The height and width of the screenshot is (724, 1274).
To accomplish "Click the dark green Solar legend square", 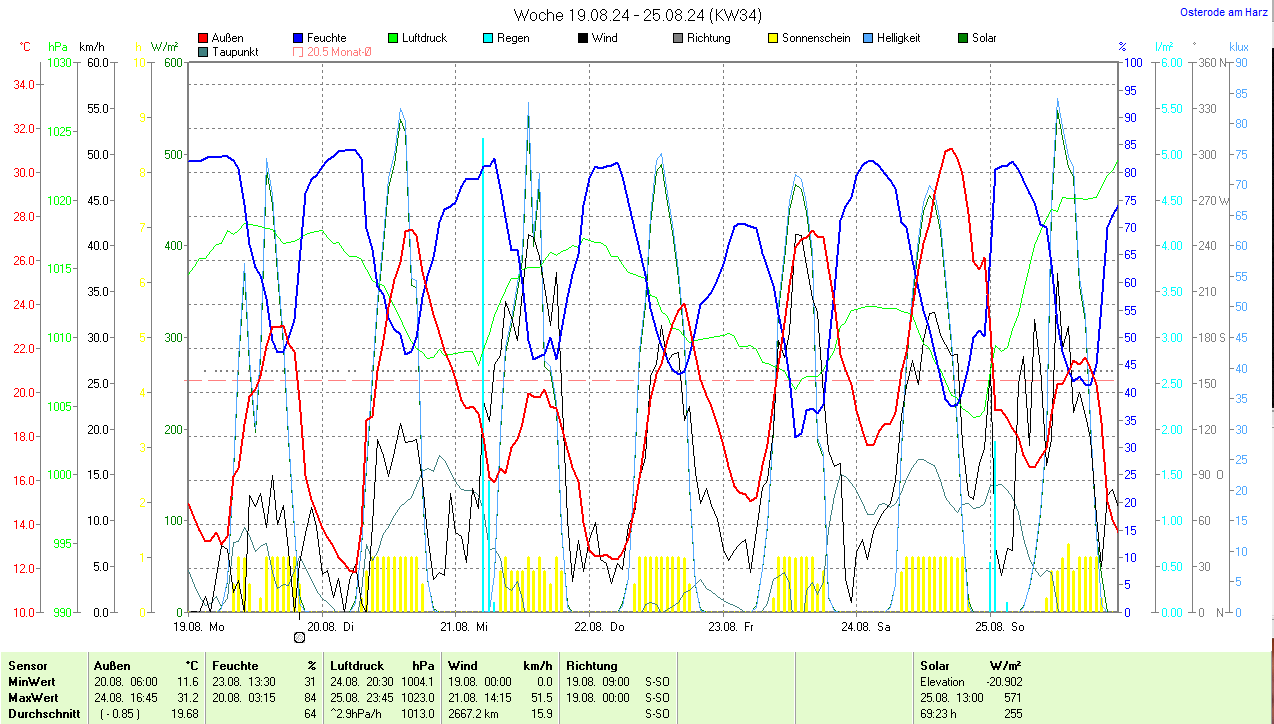I will click(x=963, y=39).
